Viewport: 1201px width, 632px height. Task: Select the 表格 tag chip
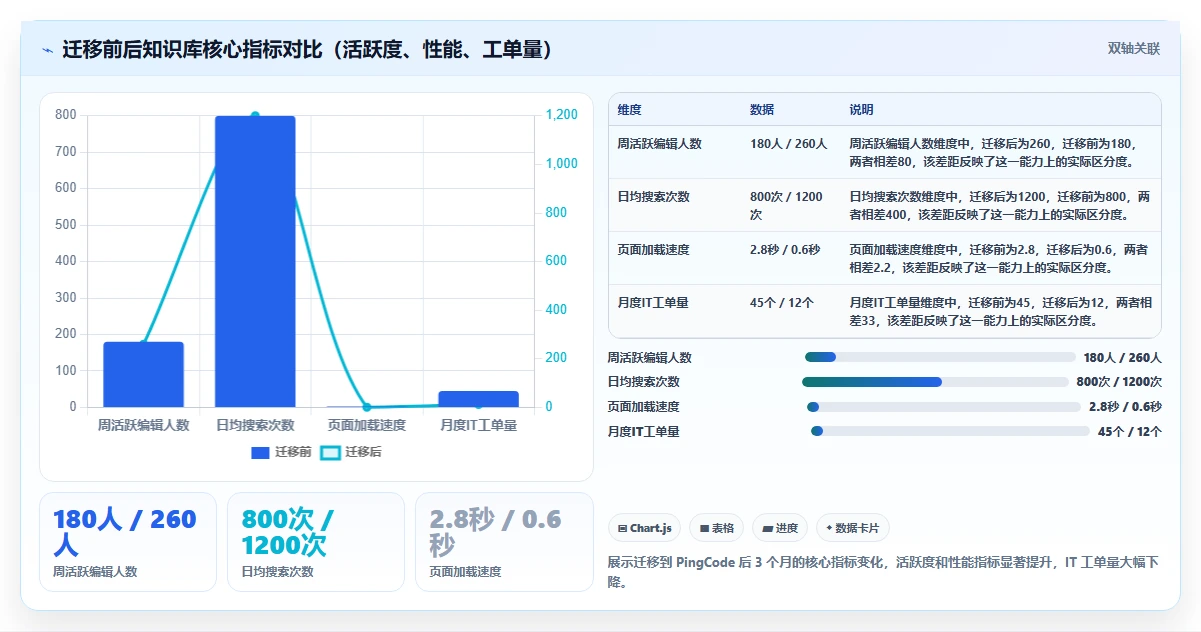(716, 528)
